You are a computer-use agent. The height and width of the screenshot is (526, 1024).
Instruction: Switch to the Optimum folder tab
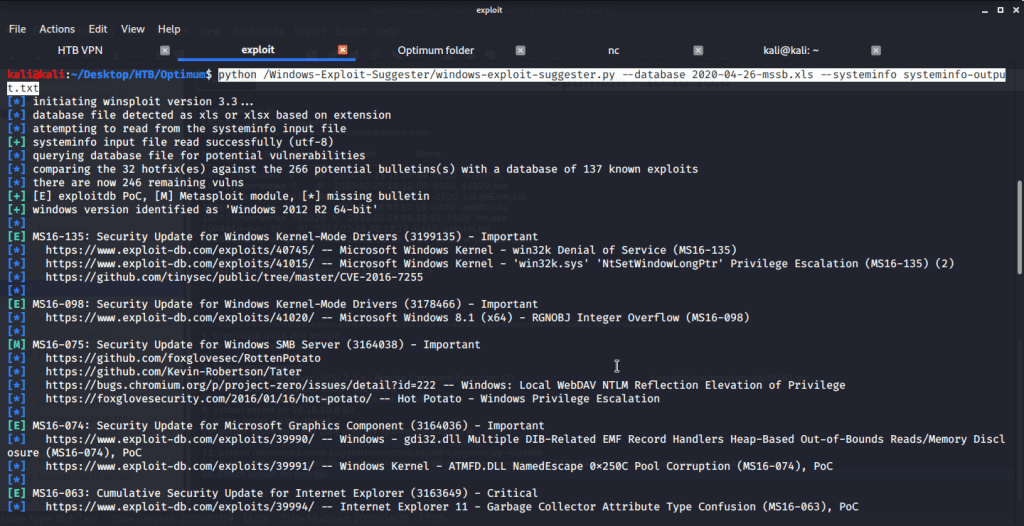[x=435, y=50]
